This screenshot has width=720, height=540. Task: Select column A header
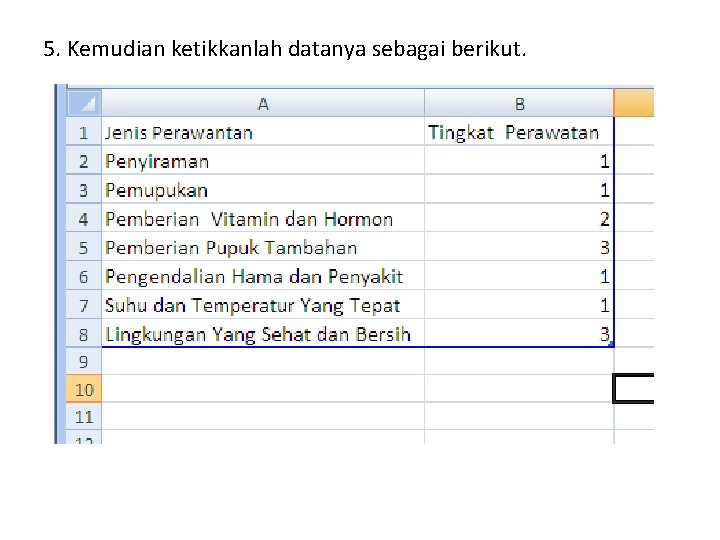tap(263, 103)
